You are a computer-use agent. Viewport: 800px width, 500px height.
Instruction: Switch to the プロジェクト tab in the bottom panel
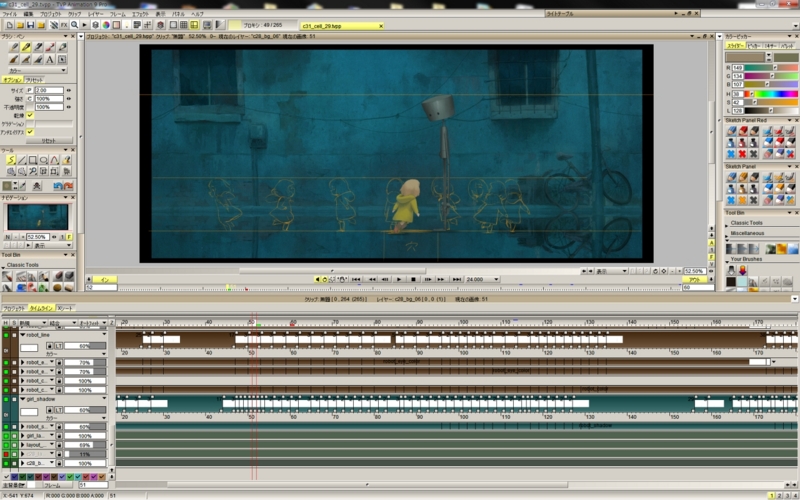pyautogui.click(x=14, y=308)
